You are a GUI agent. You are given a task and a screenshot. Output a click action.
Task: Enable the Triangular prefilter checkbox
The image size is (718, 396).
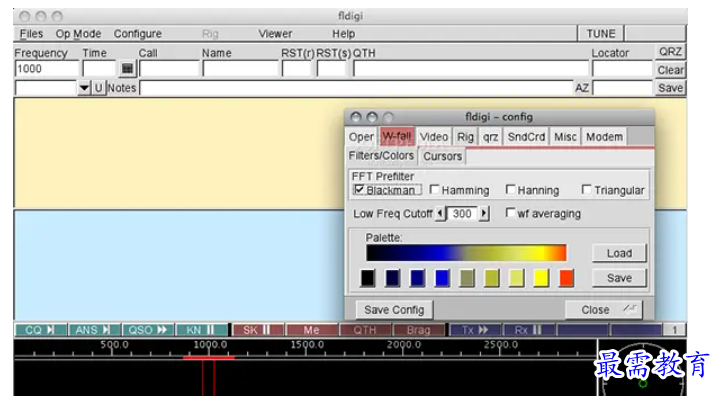point(586,190)
